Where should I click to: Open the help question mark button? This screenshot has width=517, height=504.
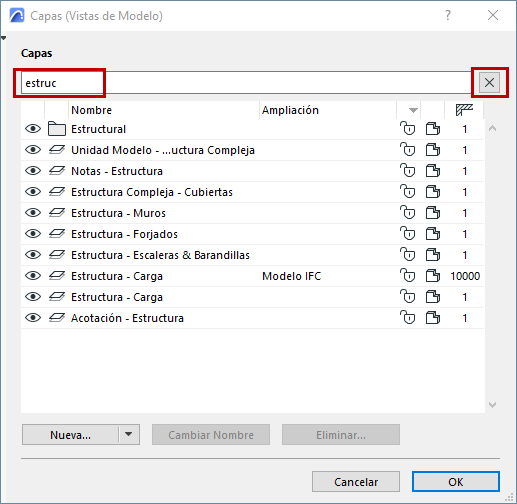click(448, 15)
